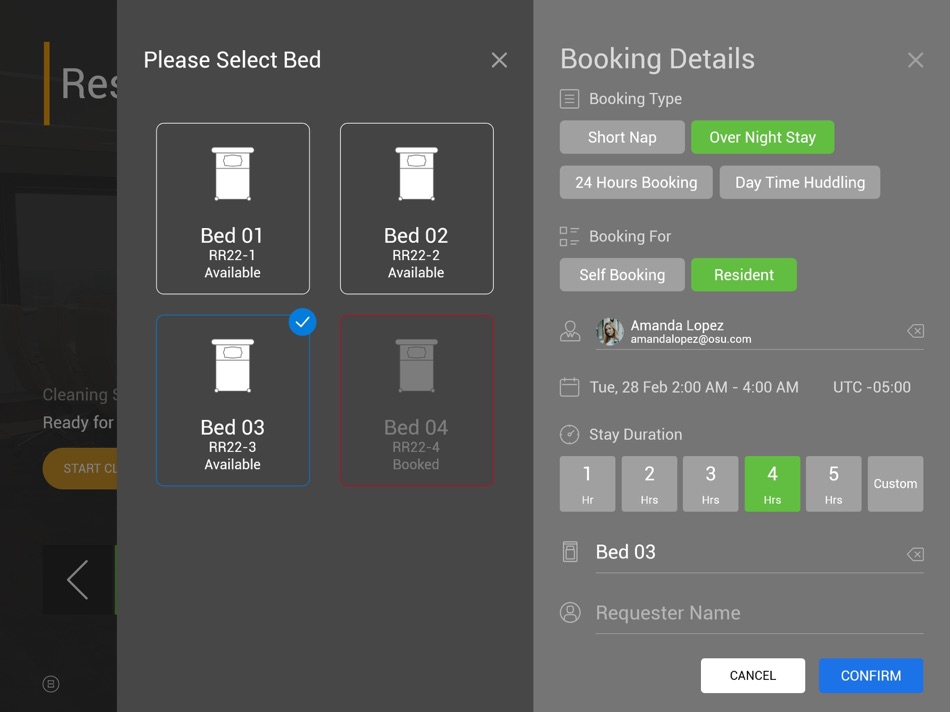Pick the 5 Hrs stay duration
This screenshot has height=712, width=950.
(x=834, y=484)
